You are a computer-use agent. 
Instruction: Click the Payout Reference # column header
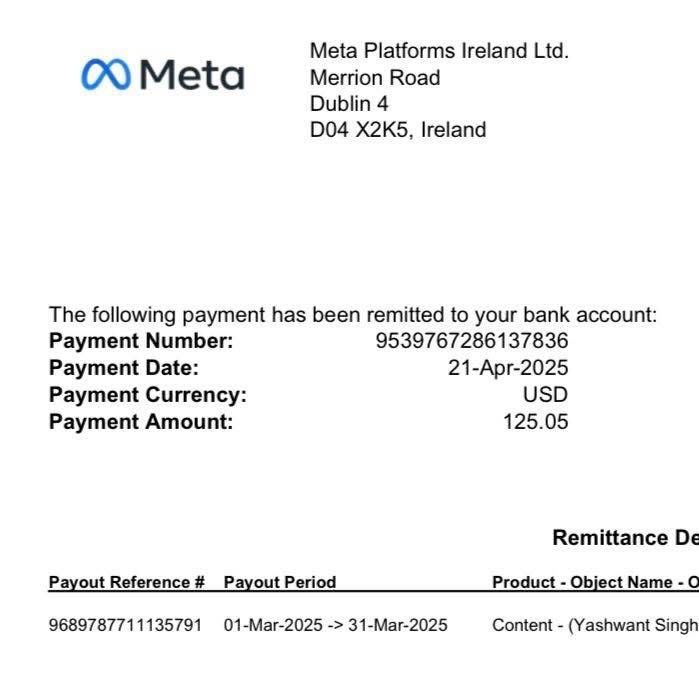pos(127,582)
